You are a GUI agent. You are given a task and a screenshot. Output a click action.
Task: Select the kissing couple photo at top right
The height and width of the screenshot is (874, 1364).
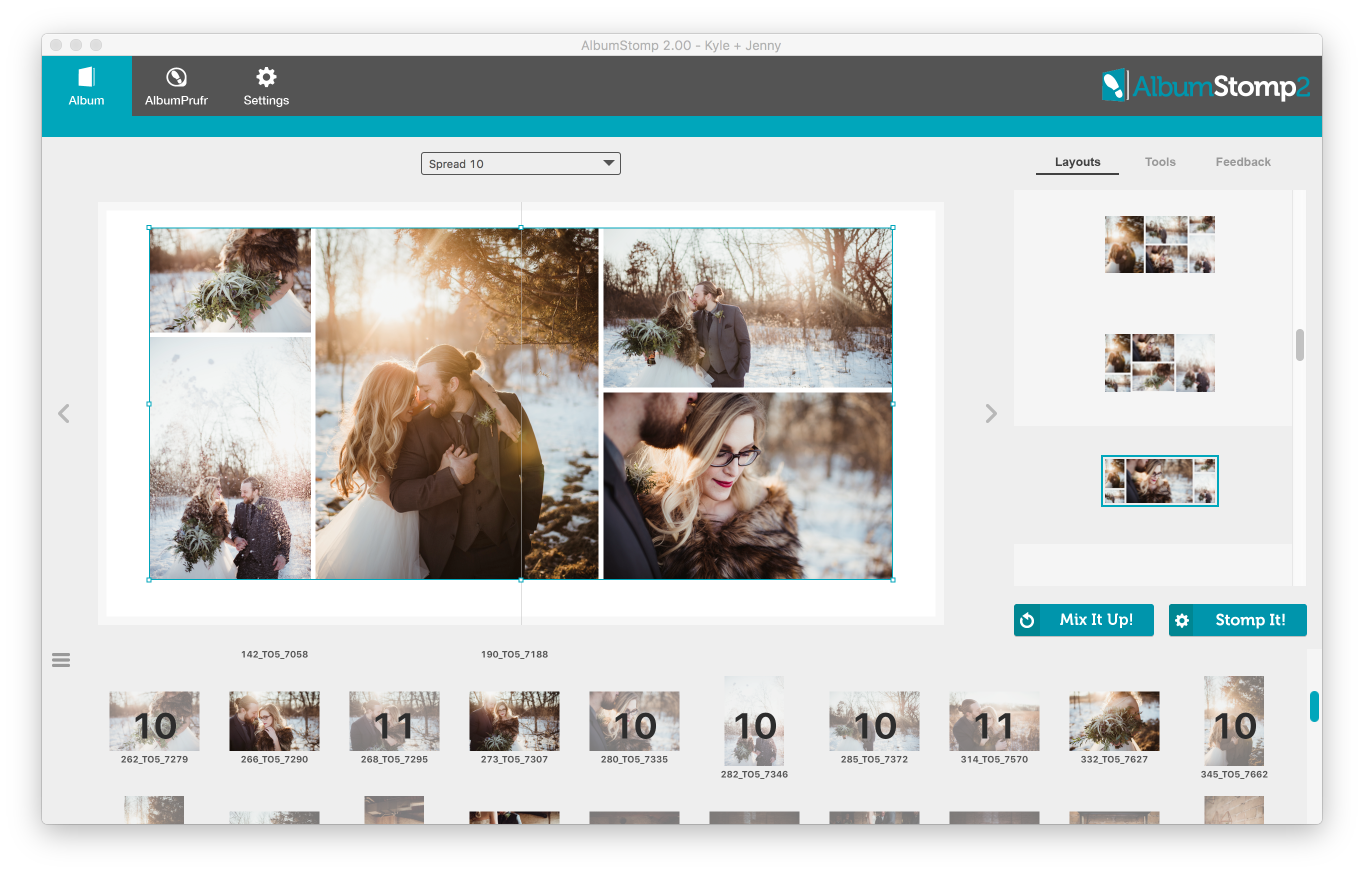tap(747, 308)
